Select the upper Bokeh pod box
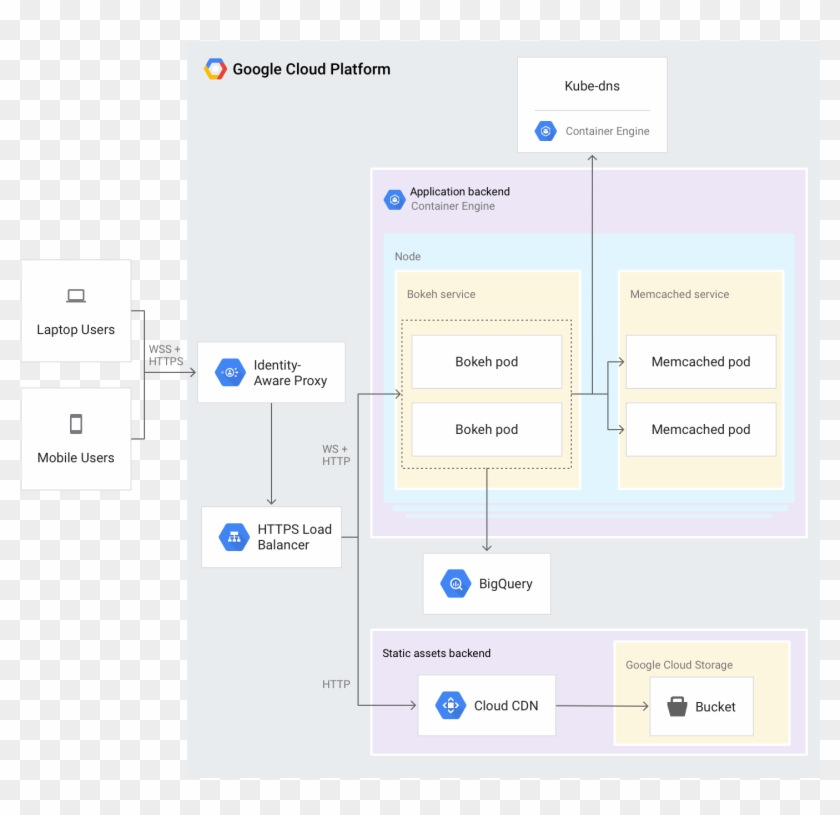840x815 pixels. [x=486, y=362]
